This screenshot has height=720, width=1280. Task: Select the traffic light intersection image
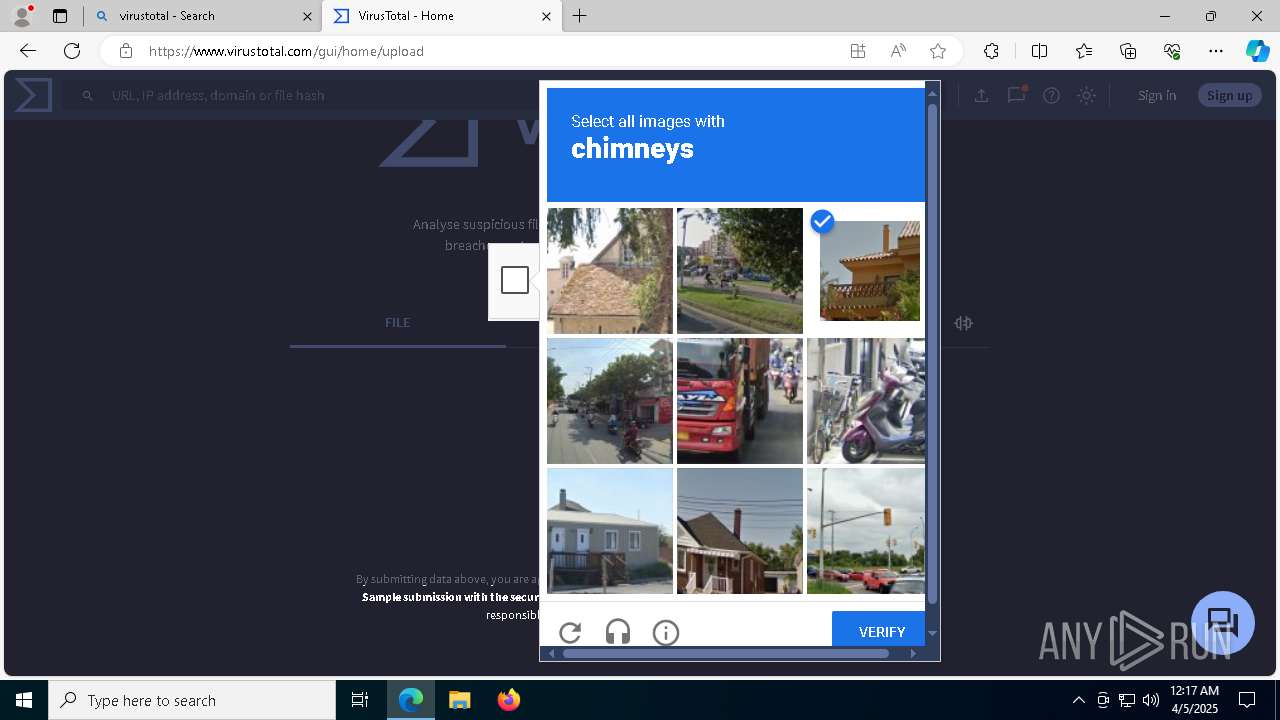pyautogui.click(x=866, y=531)
